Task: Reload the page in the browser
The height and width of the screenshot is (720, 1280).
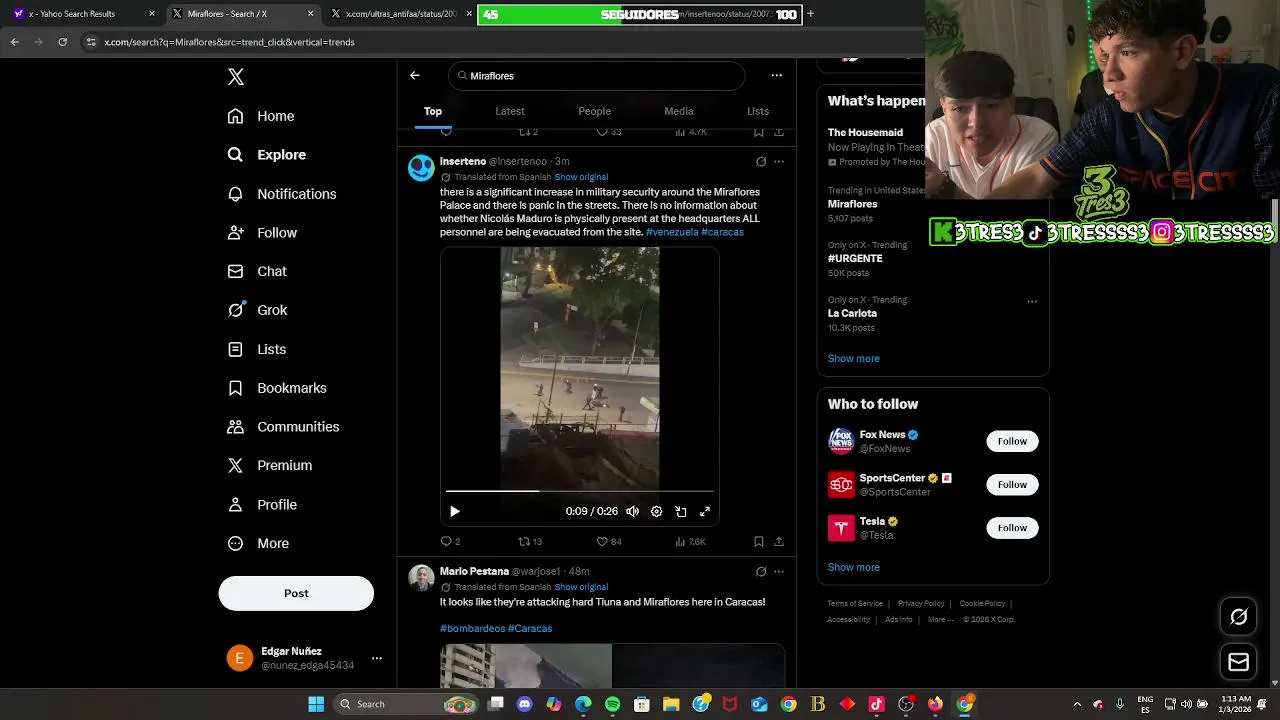Action: [x=62, y=42]
